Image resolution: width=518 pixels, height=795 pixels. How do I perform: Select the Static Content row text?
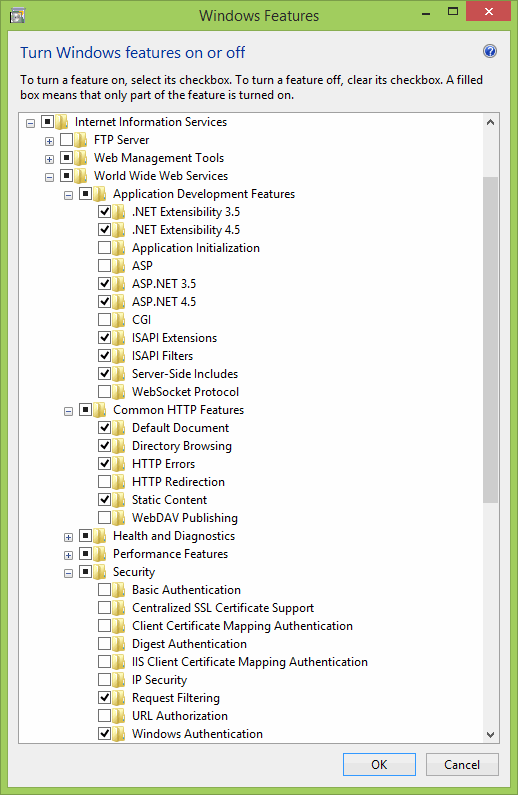169,499
